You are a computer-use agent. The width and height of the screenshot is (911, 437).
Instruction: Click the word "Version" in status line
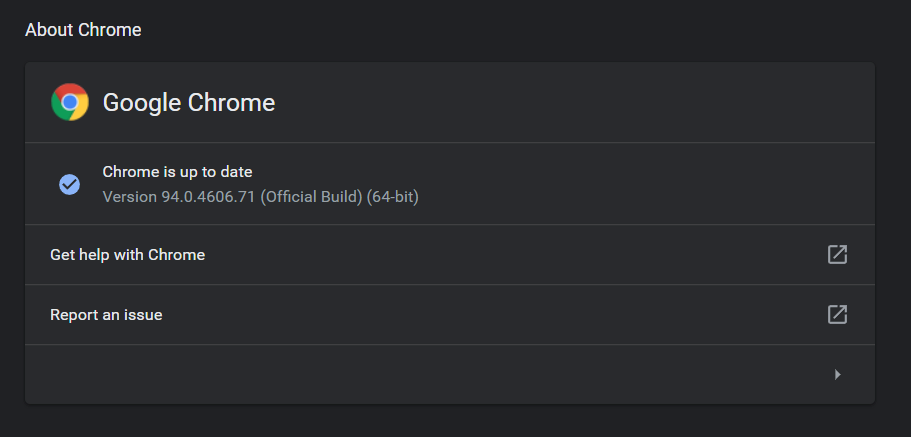pyautogui.click(x=129, y=197)
